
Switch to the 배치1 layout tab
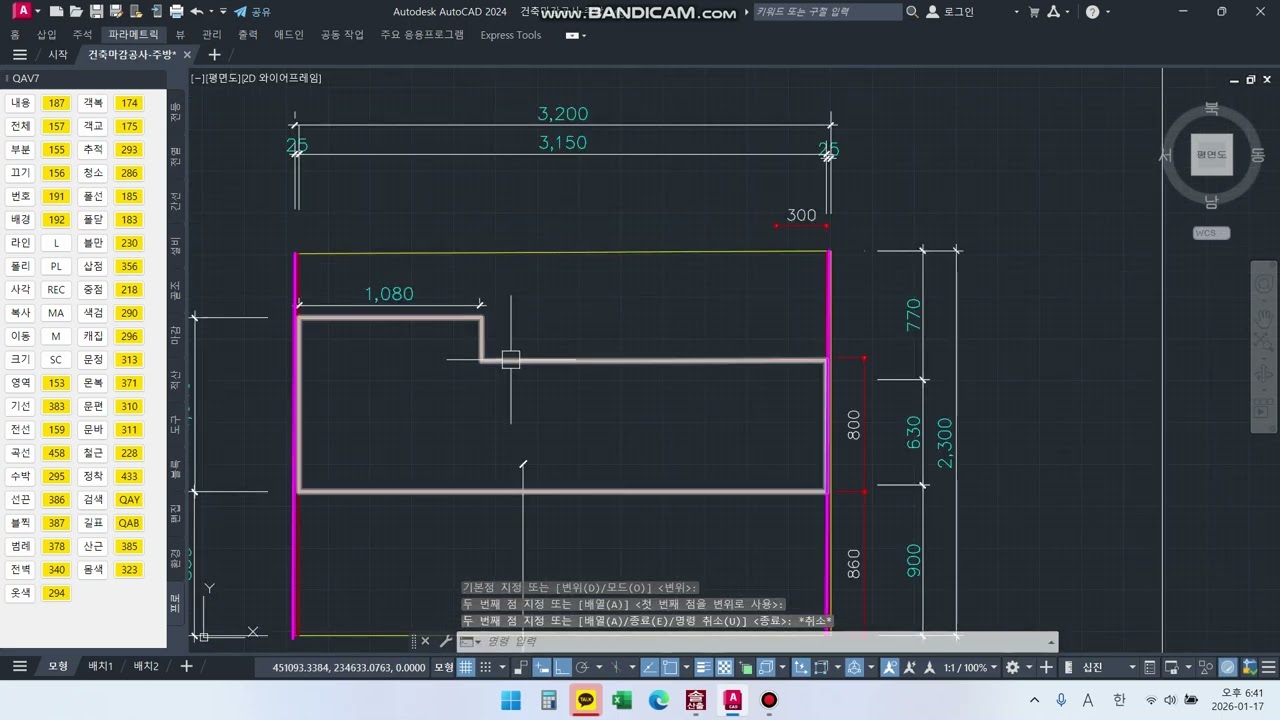100,667
